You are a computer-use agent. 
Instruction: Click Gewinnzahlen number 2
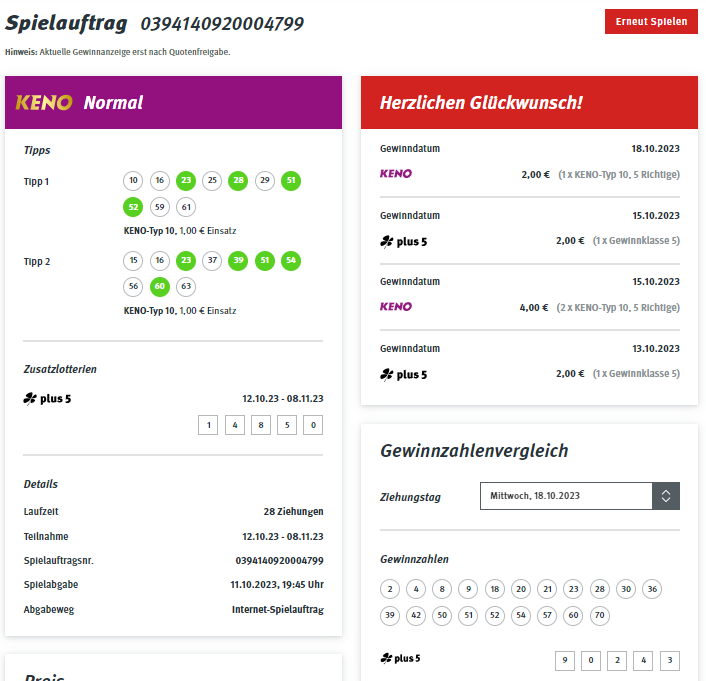[x=390, y=589]
